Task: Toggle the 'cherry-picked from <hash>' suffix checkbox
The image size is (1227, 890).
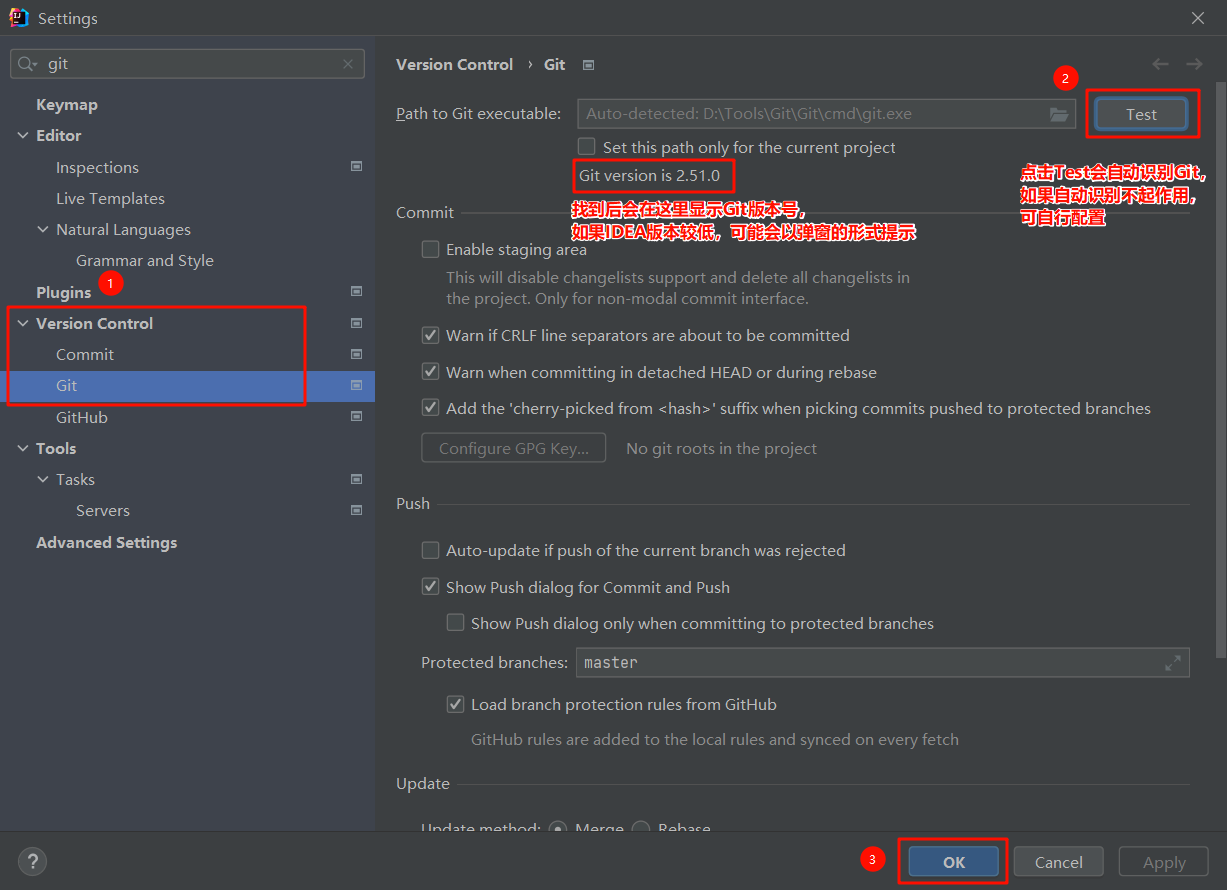Action: 430,408
